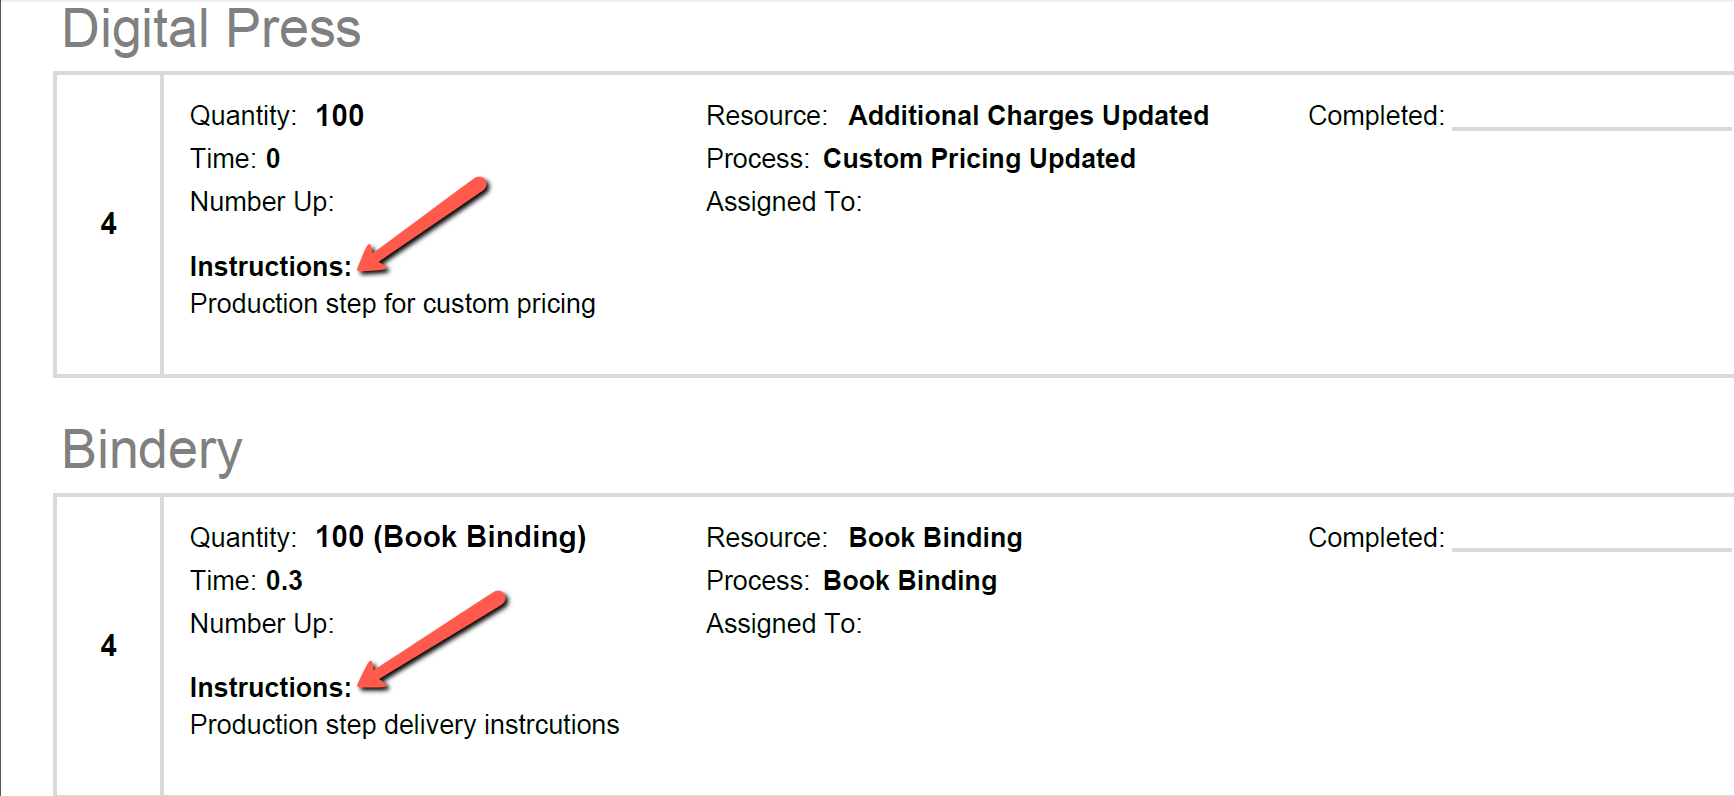
Task: Click the Assigned To label in Digital Press
Action: tap(784, 202)
